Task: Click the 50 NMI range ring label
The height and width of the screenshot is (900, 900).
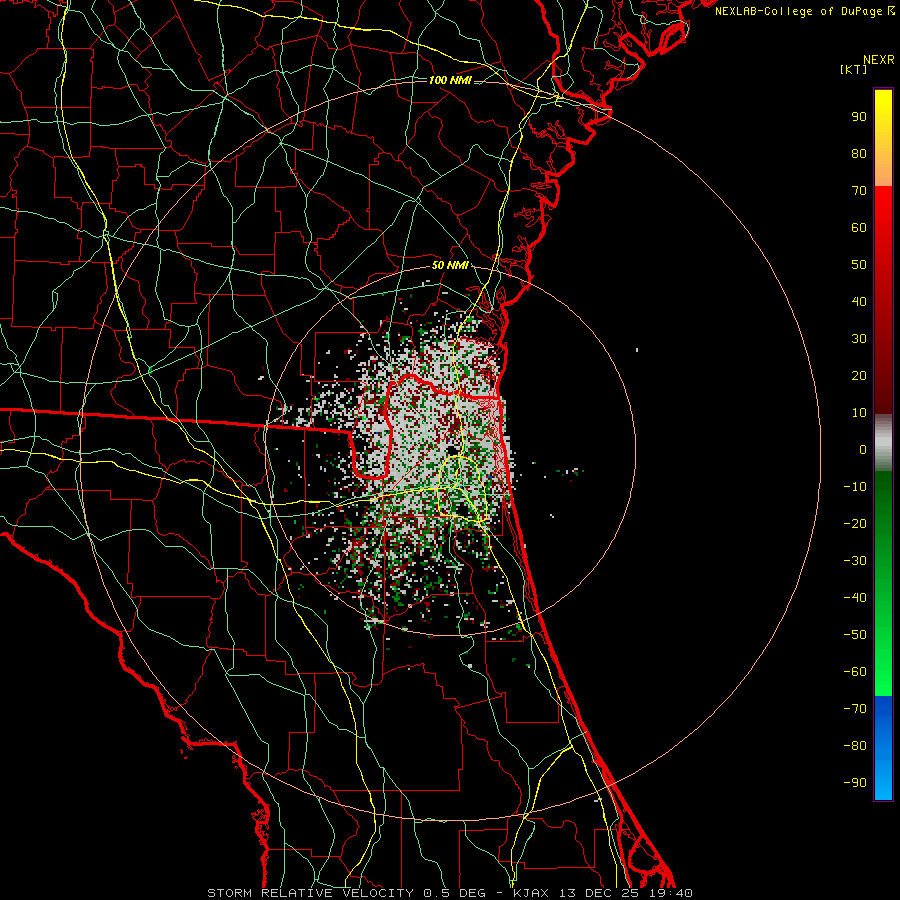Action: (450, 265)
